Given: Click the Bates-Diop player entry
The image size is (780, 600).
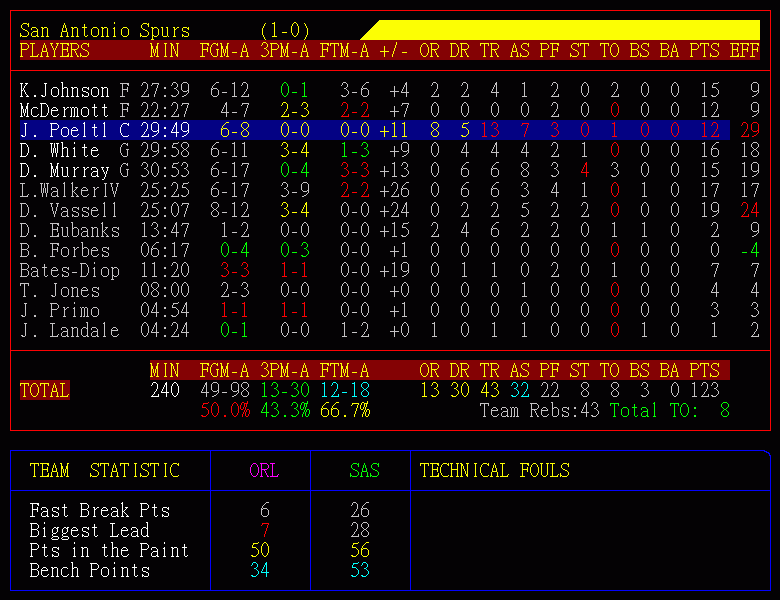Looking at the screenshot, I should pyautogui.click(x=69, y=271).
